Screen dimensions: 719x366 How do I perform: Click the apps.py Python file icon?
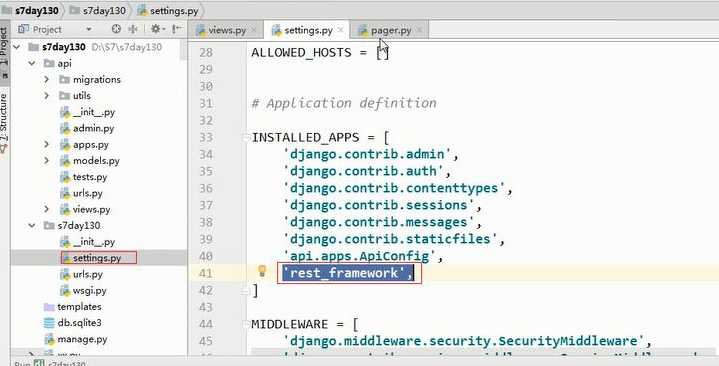pyautogui.click(x=65, y=144)
